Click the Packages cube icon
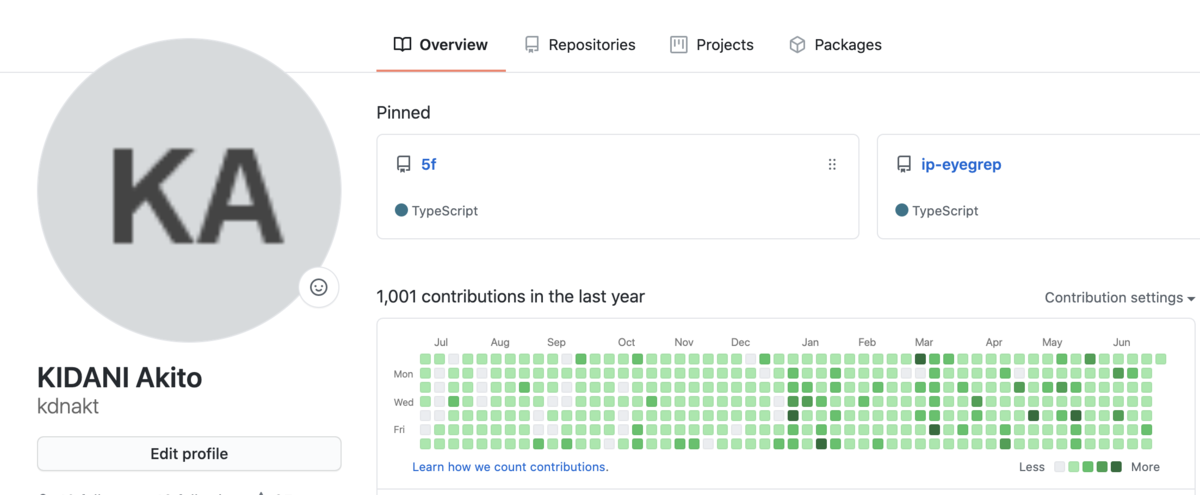 coord(797,45)
